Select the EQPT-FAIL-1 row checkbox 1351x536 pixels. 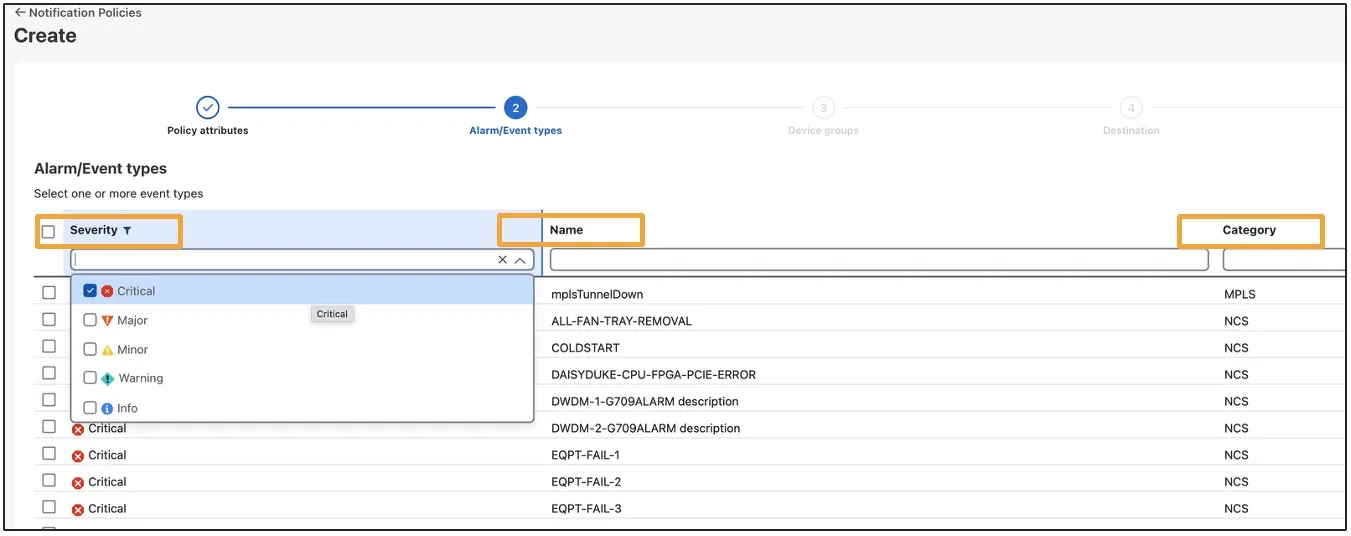point(49,453)
